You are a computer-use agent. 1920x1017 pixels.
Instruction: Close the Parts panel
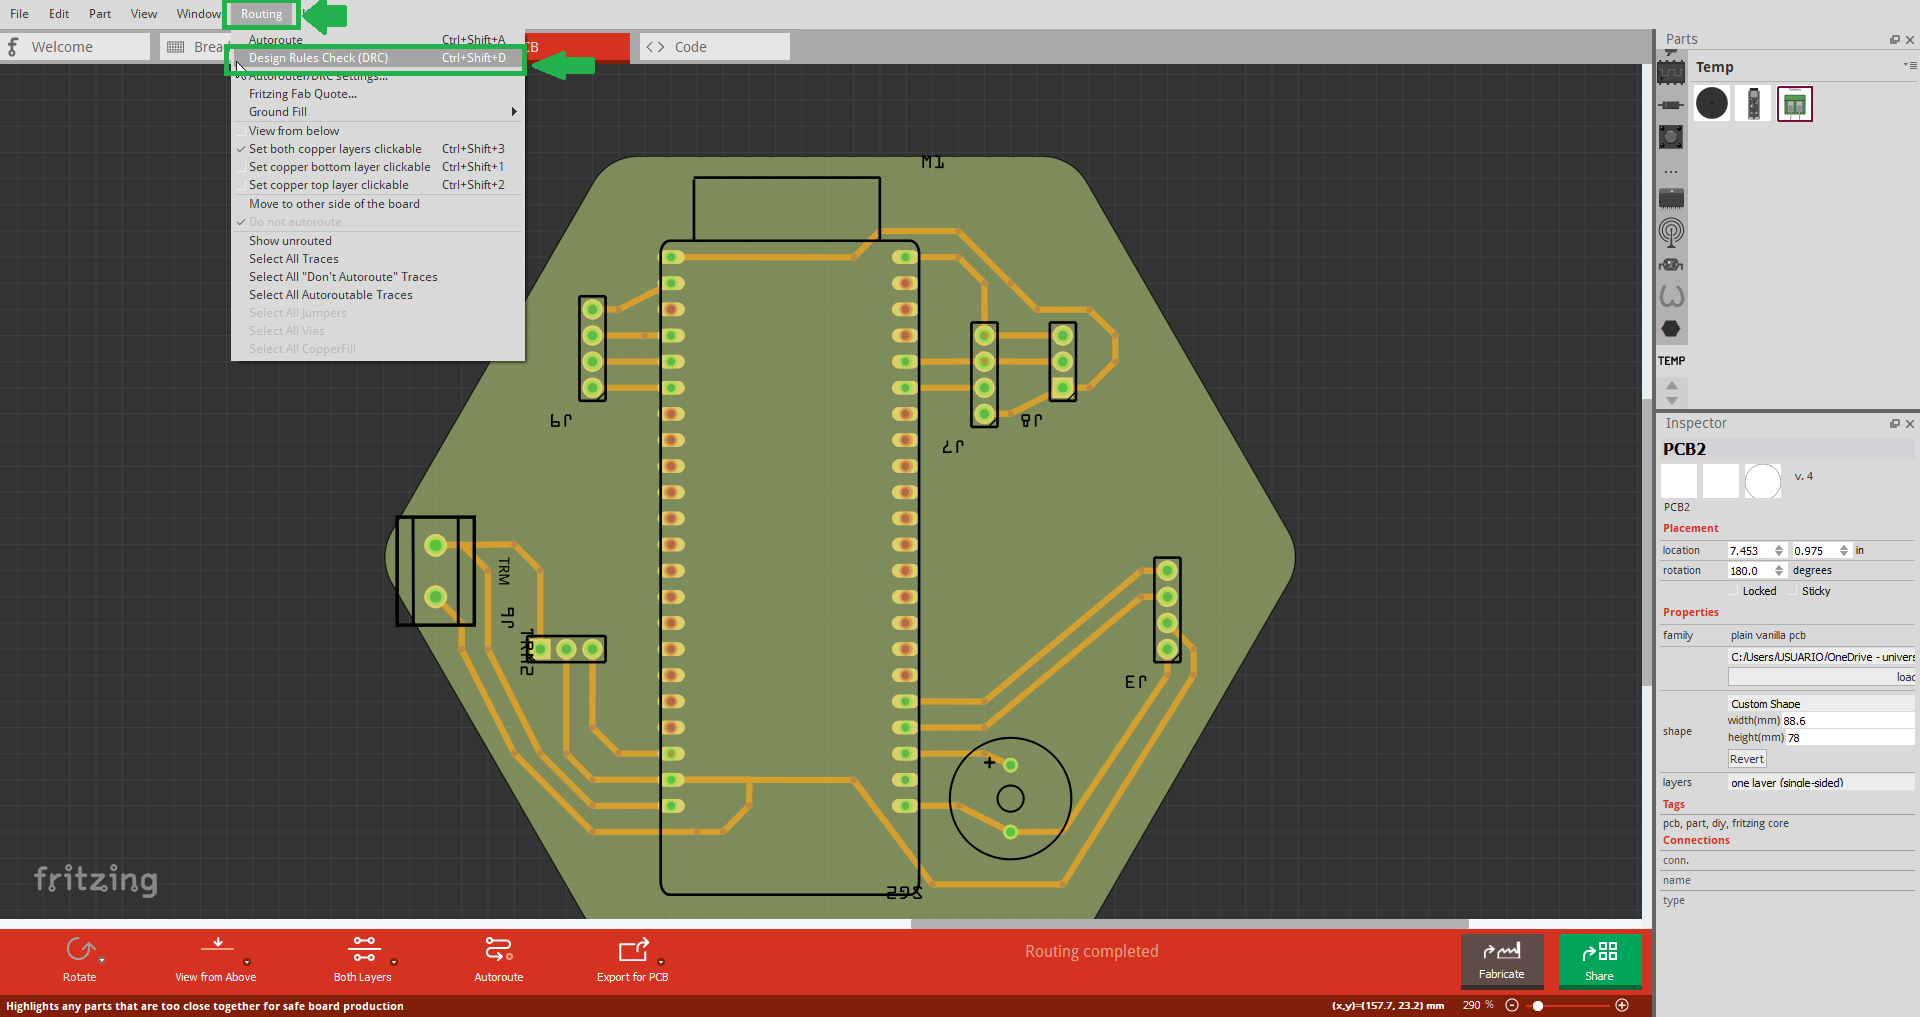click(x=1909, y=40)
